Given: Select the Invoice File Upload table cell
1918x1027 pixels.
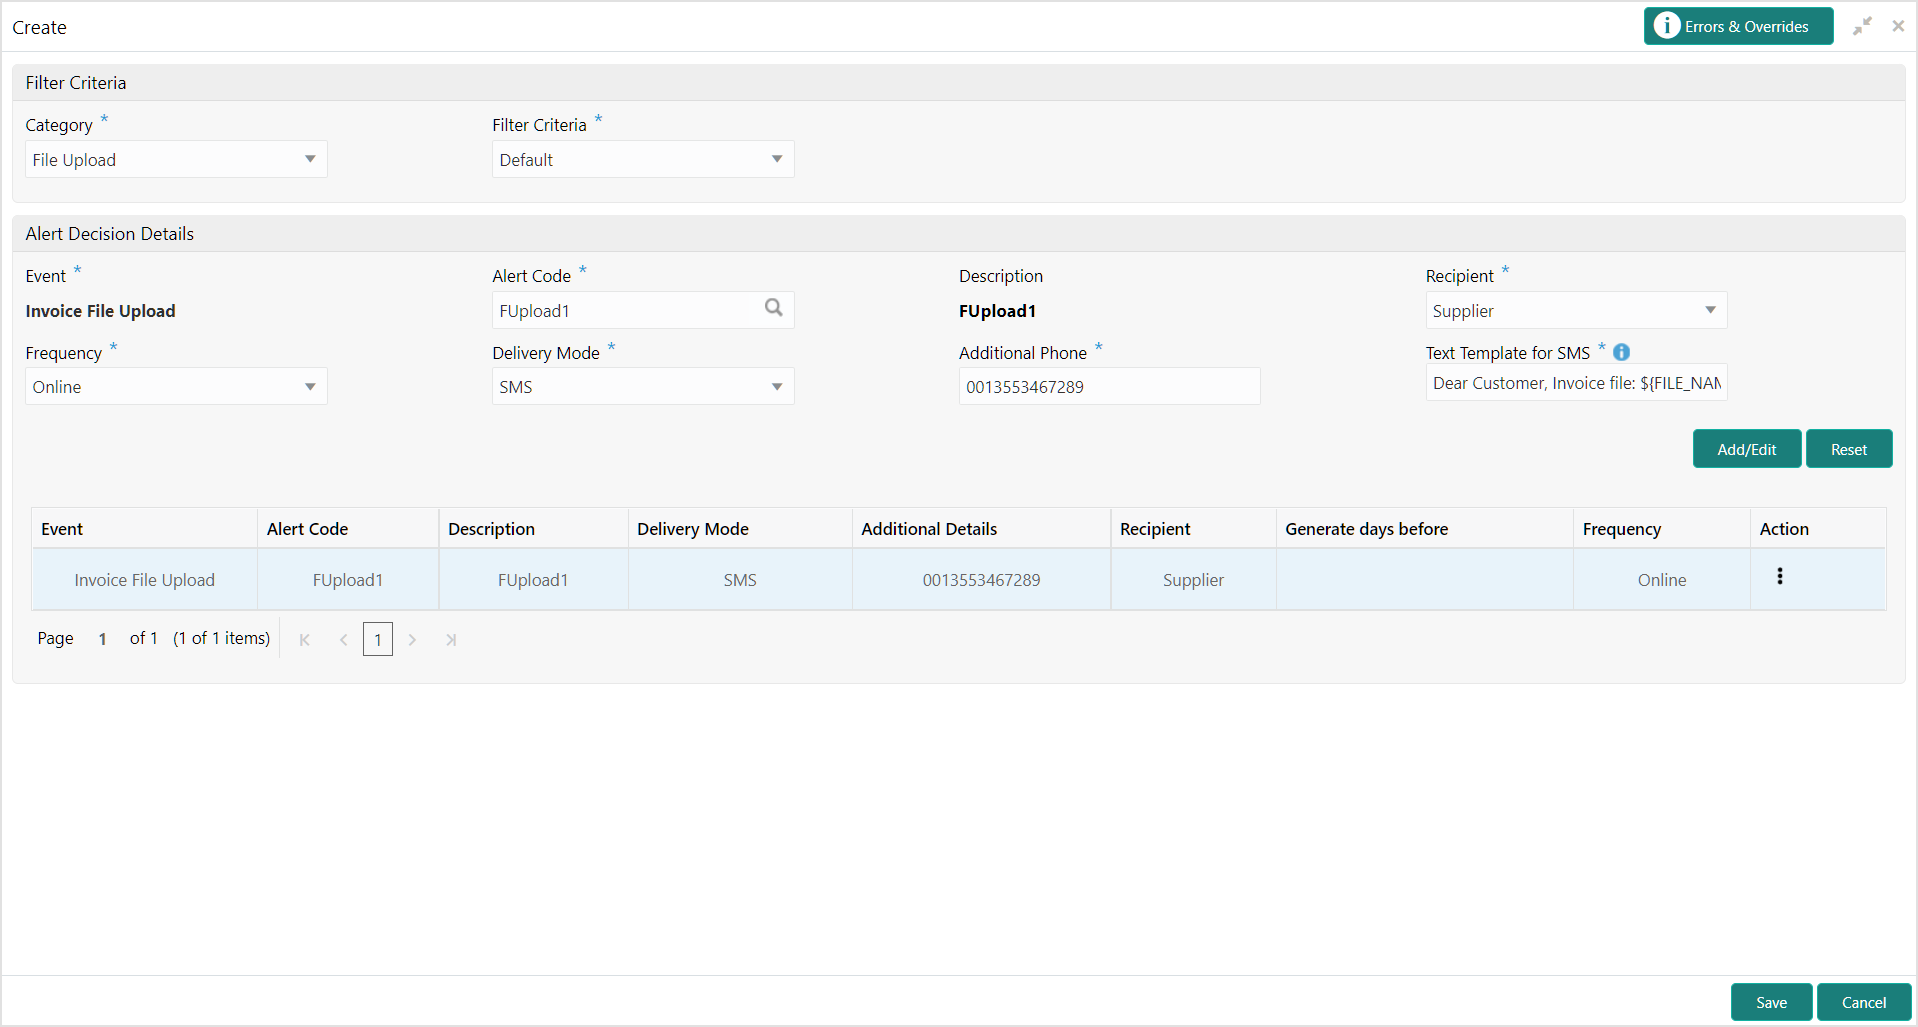Looking at the screenshot, I should [x=145, y=580].
